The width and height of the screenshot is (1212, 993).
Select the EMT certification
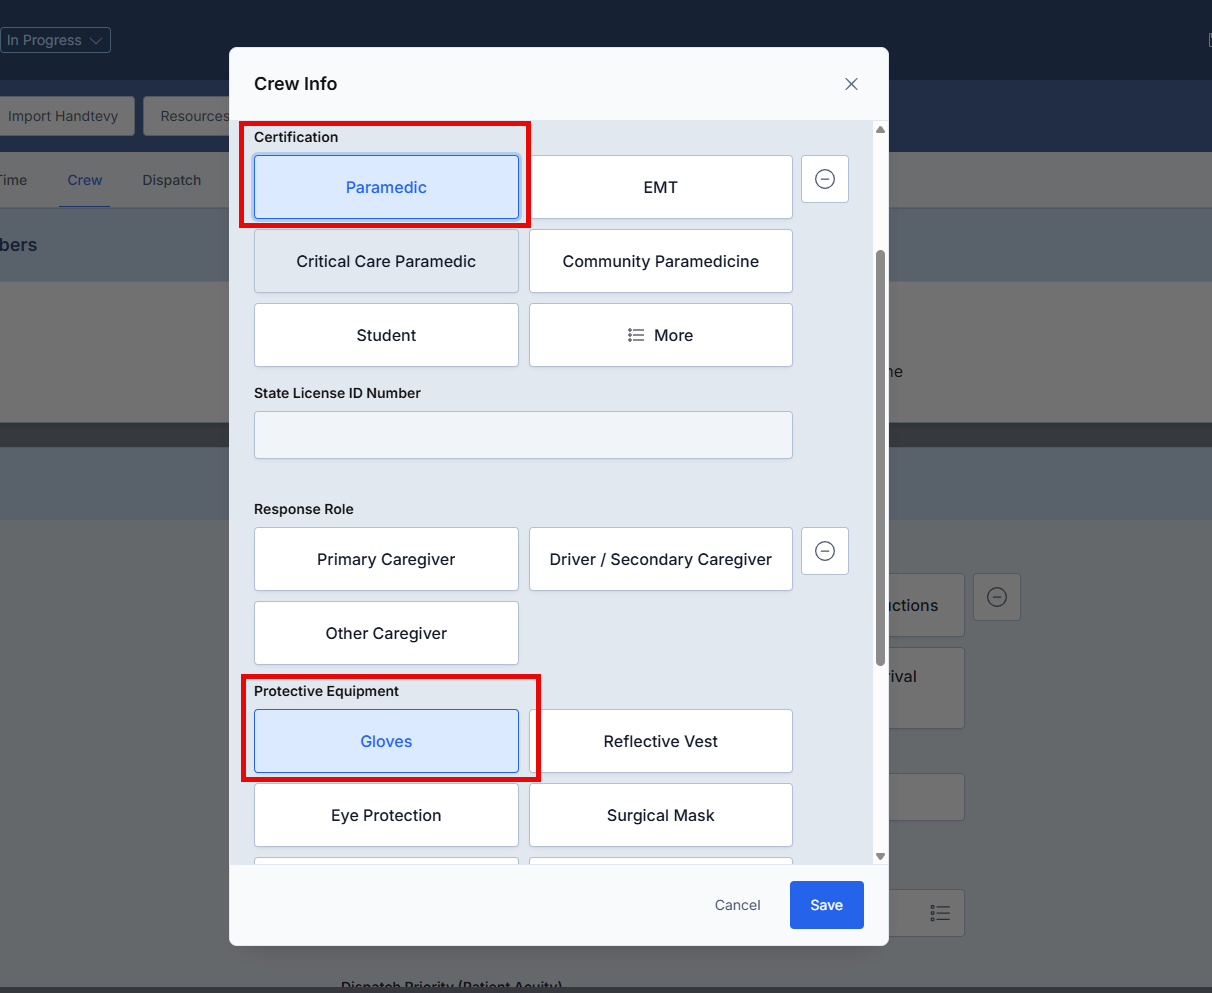[660, 187]
